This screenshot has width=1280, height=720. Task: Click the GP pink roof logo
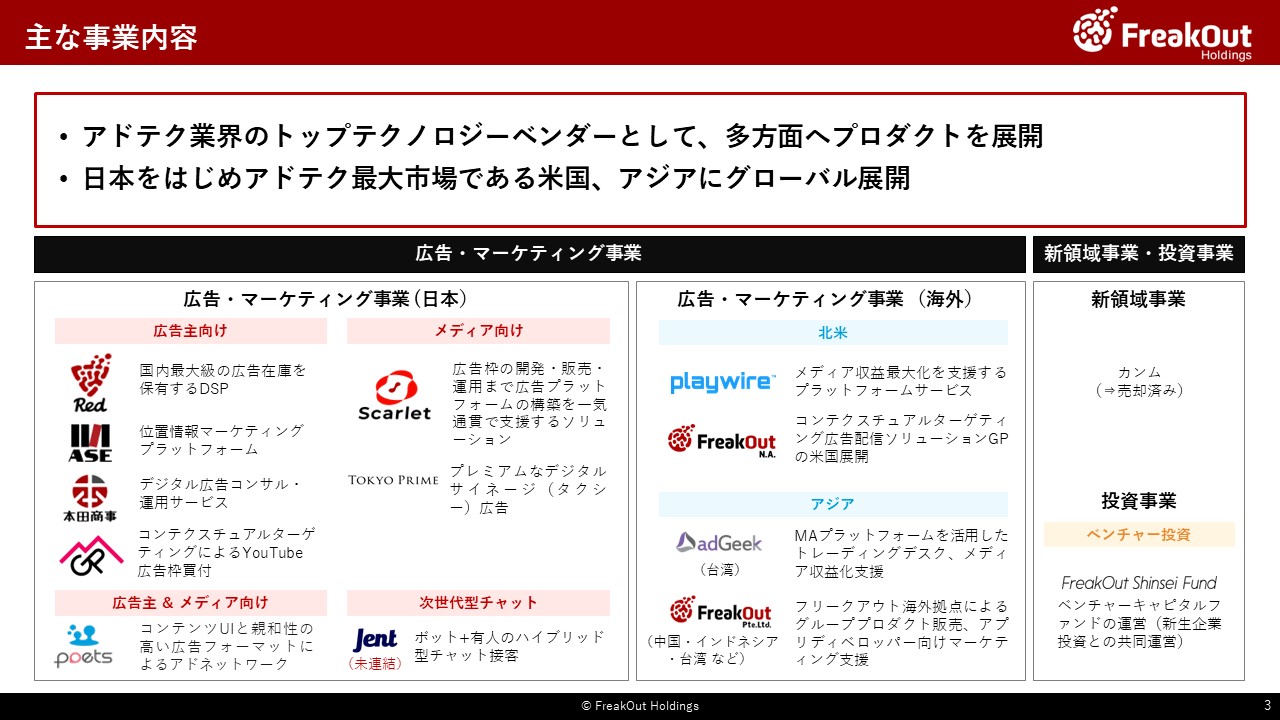click(90, 556)
